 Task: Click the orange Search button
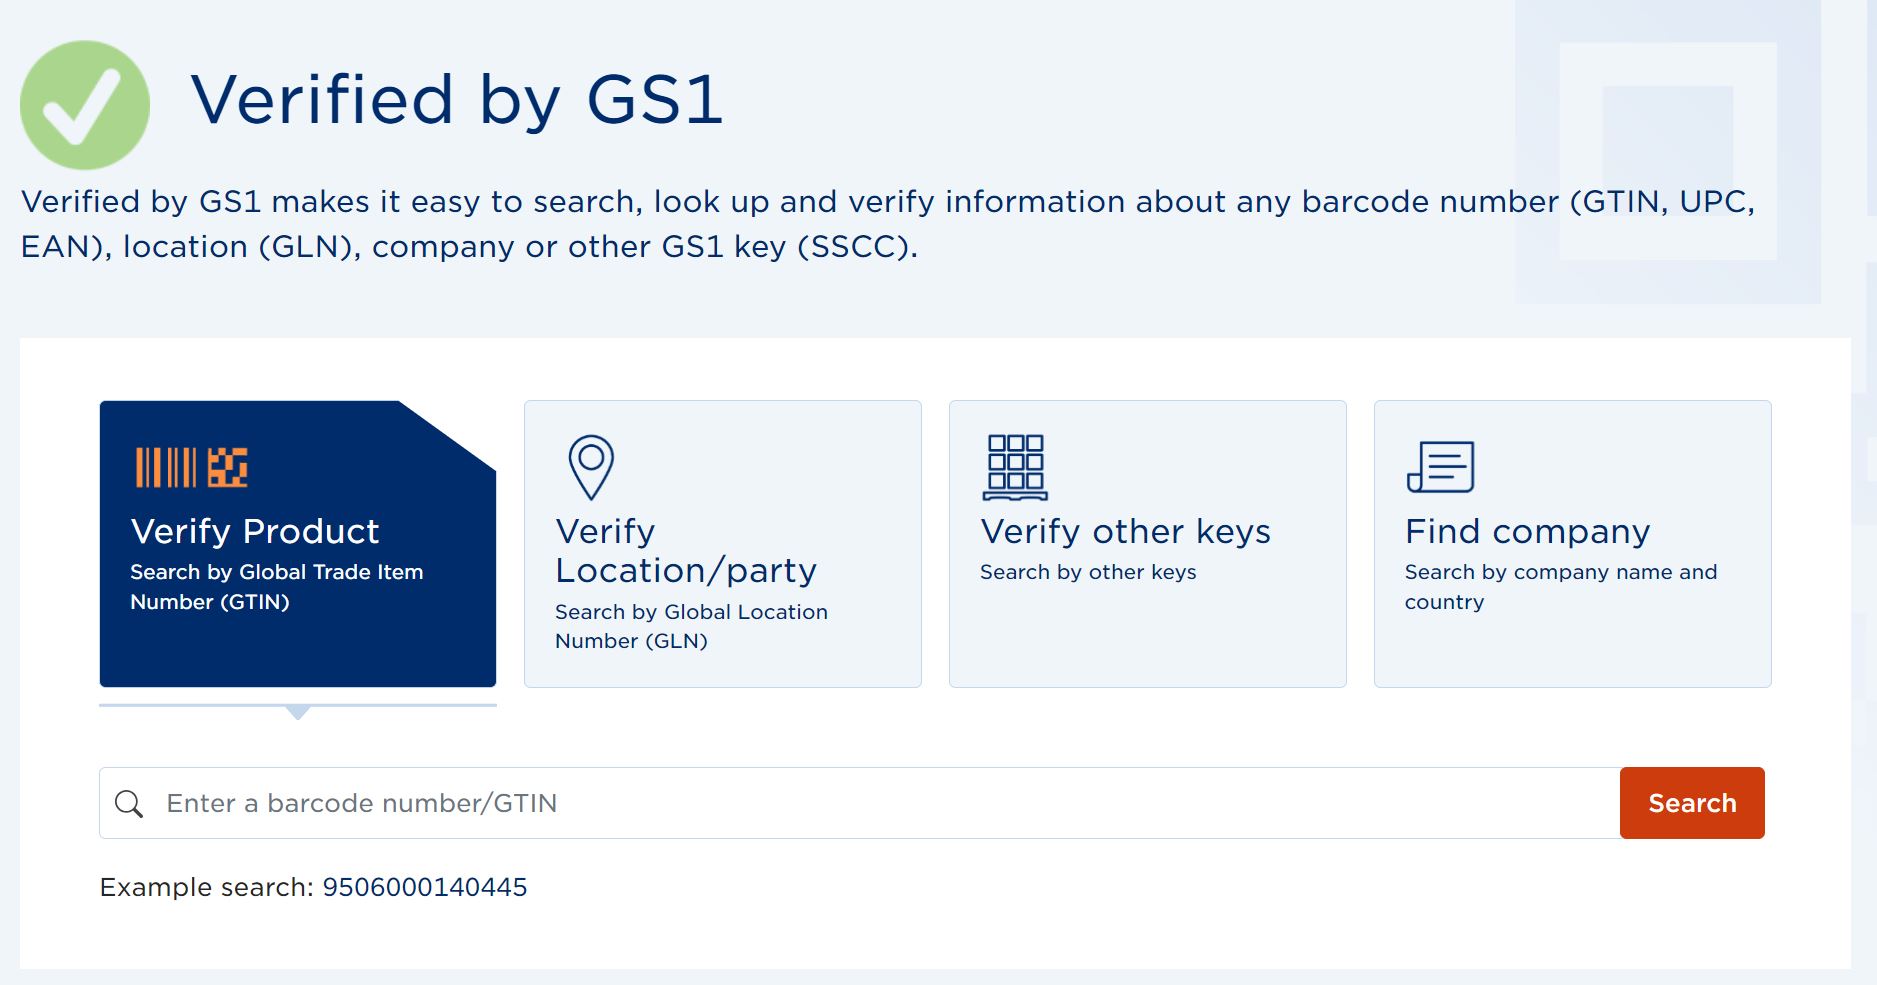click(x=1692, y=803)
